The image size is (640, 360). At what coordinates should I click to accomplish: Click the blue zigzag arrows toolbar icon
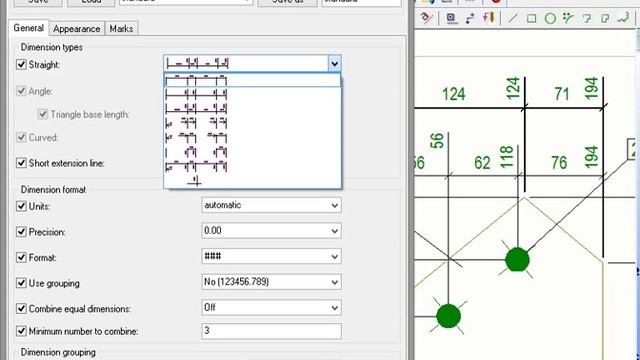coord(470,18)
